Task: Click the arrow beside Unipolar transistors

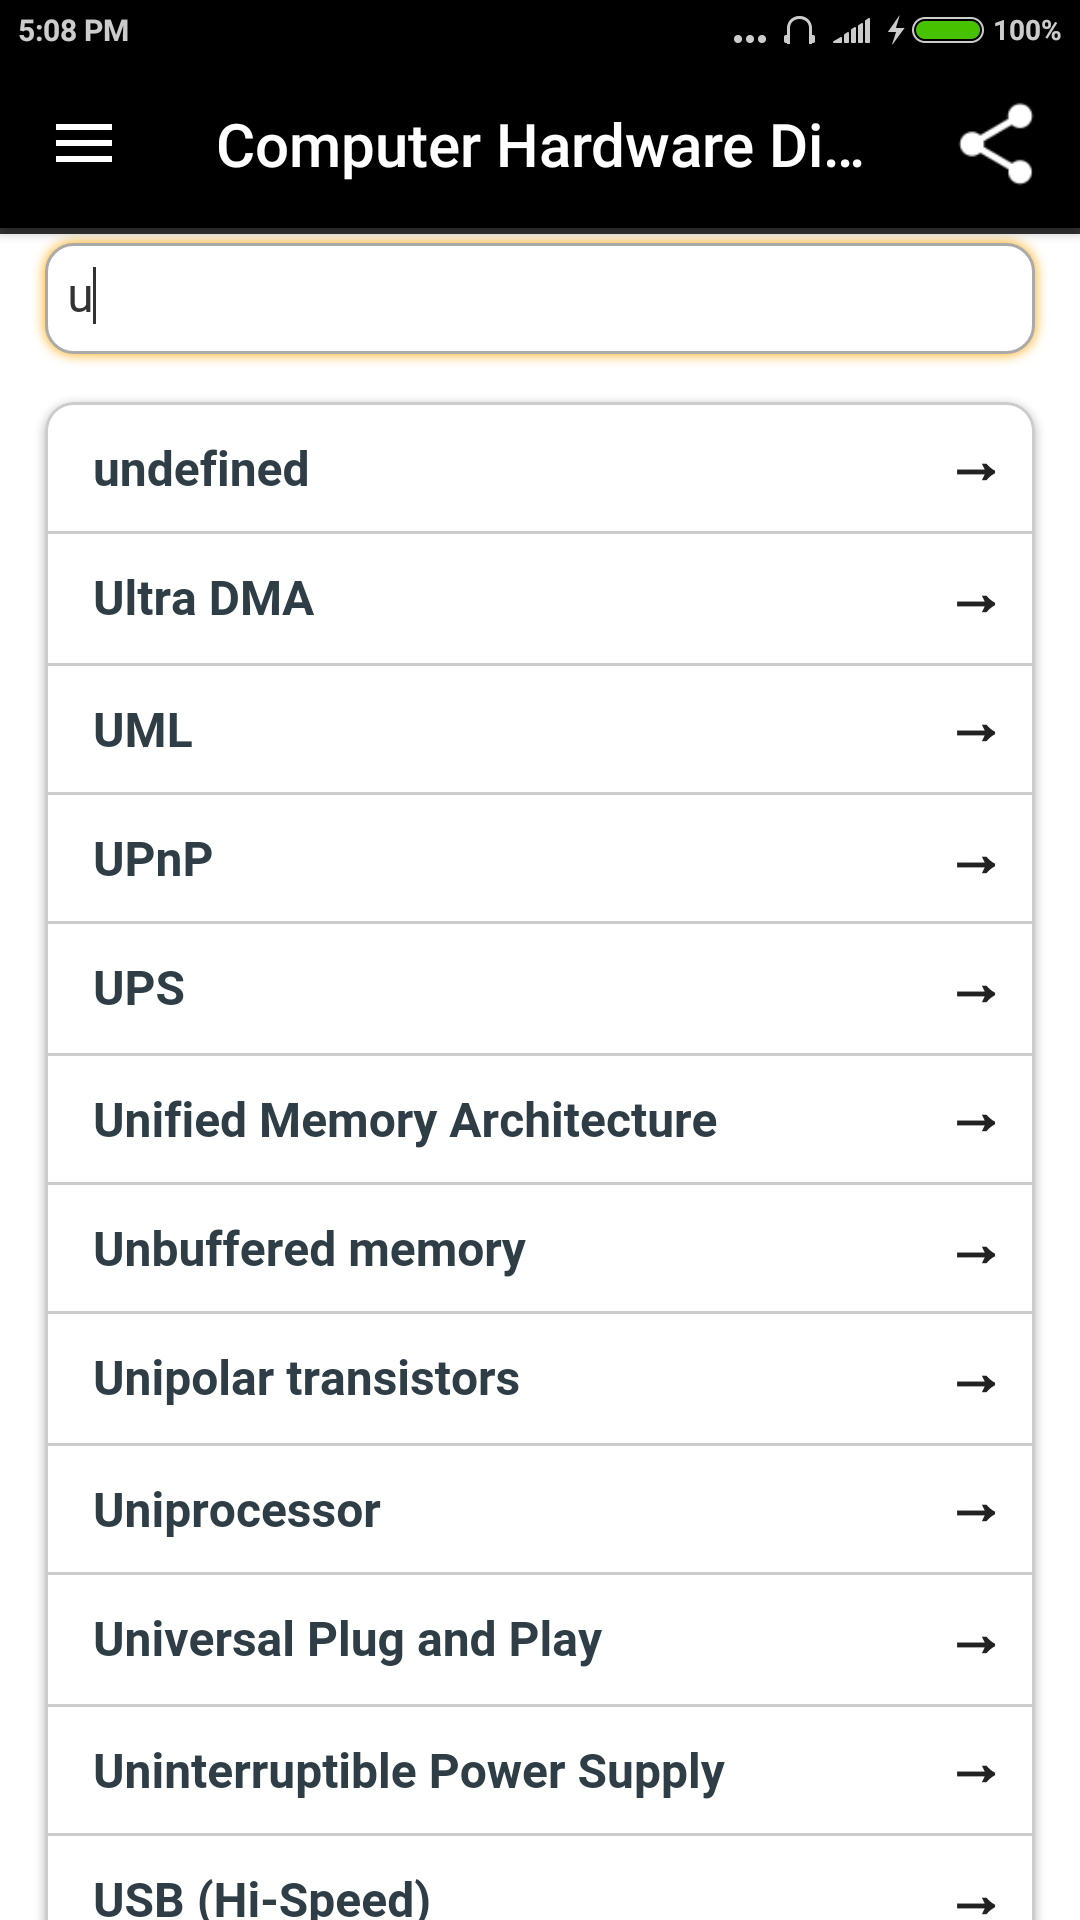Action: click(976, 1384)
